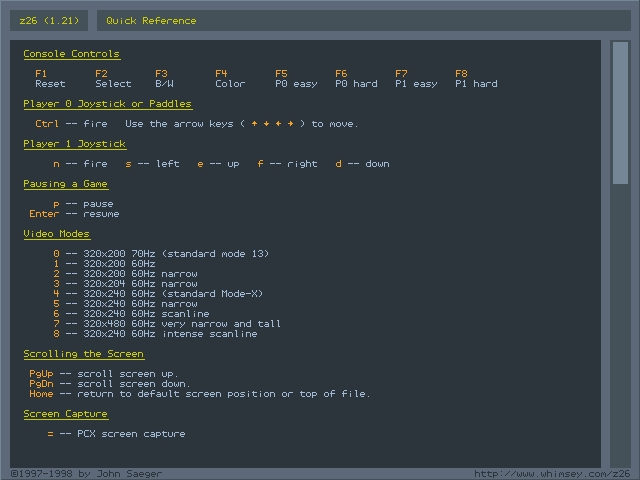Click video mode 1 '320x200 60Hz' line

coord(104,264)
